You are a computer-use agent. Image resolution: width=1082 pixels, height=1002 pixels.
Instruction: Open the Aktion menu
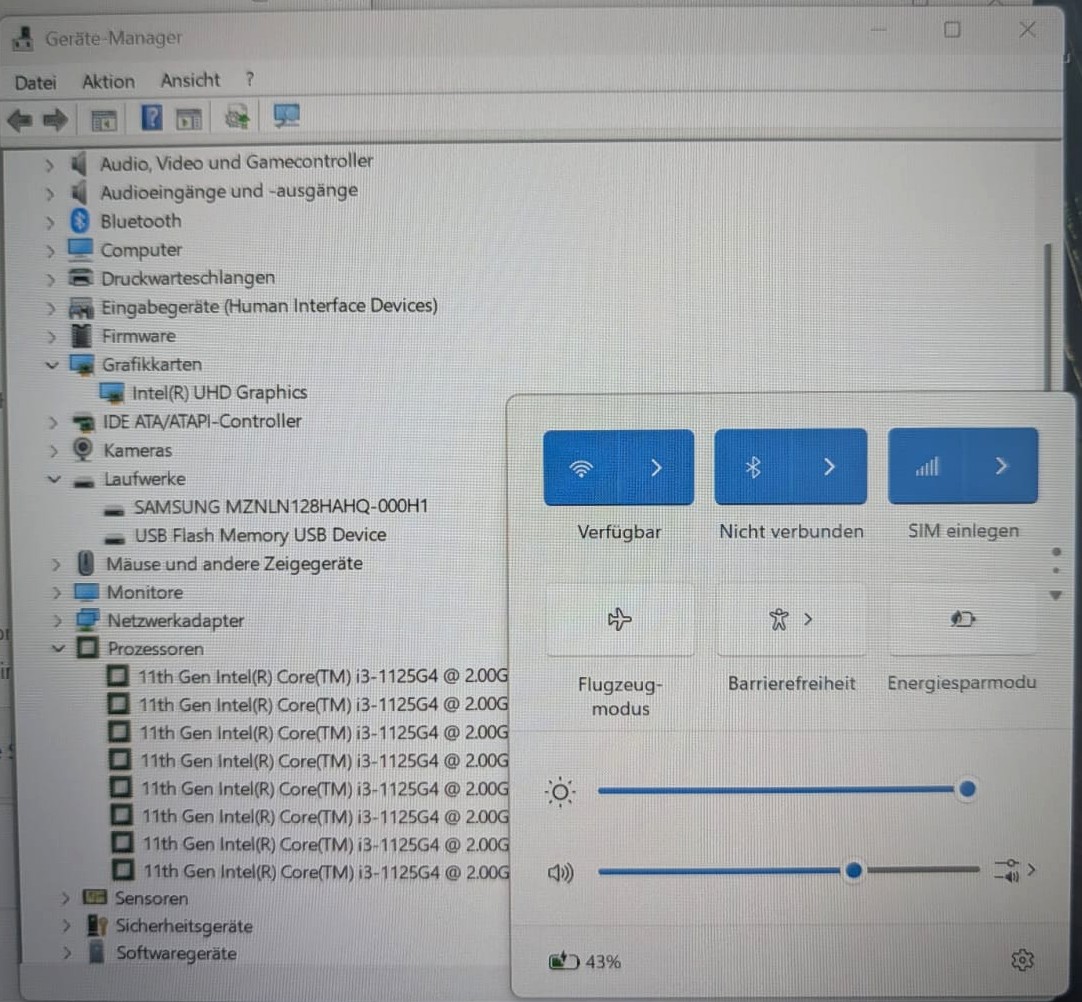tap(108, 81)
